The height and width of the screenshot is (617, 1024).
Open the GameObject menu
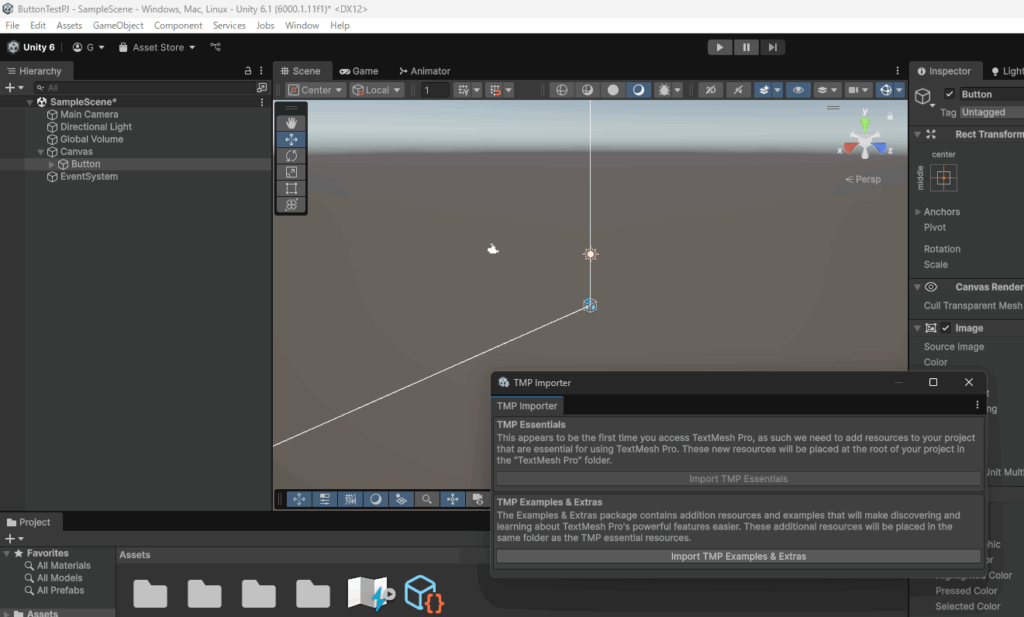coord(118,25)
